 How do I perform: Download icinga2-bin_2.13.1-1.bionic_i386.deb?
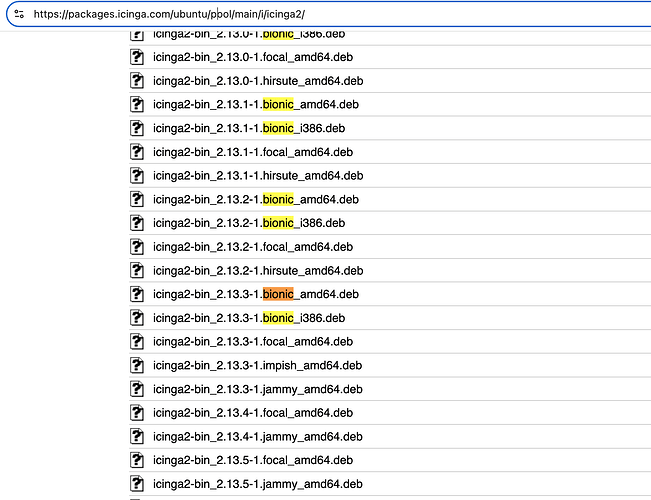click(248, 128)
